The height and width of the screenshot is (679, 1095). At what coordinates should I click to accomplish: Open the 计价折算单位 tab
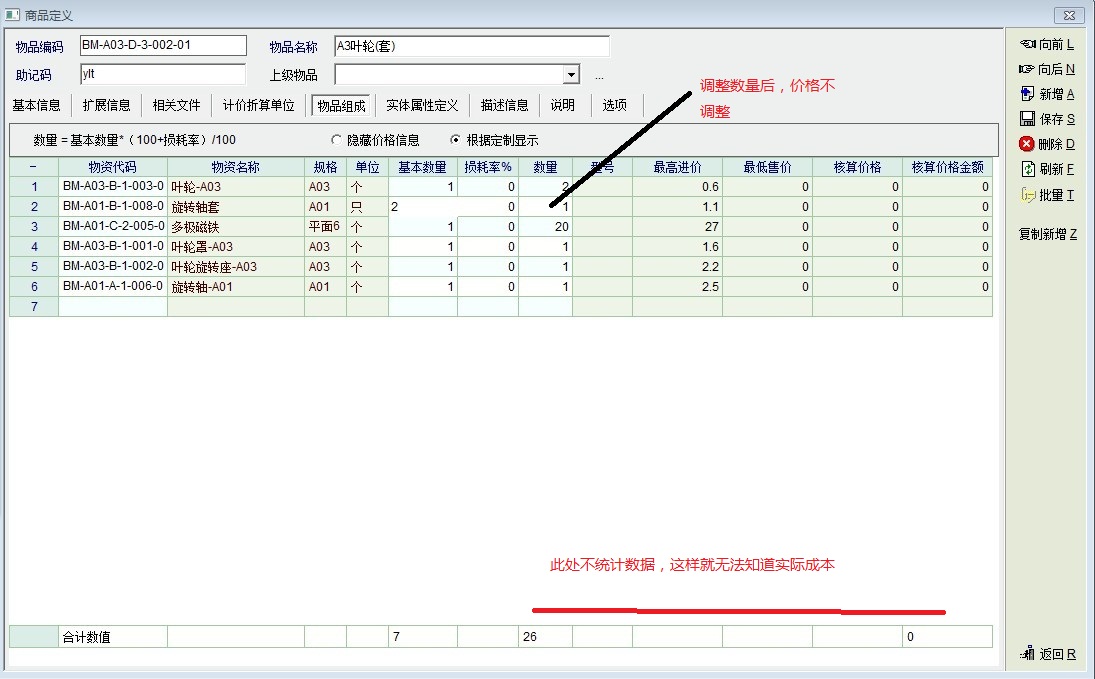pos(258,105)
